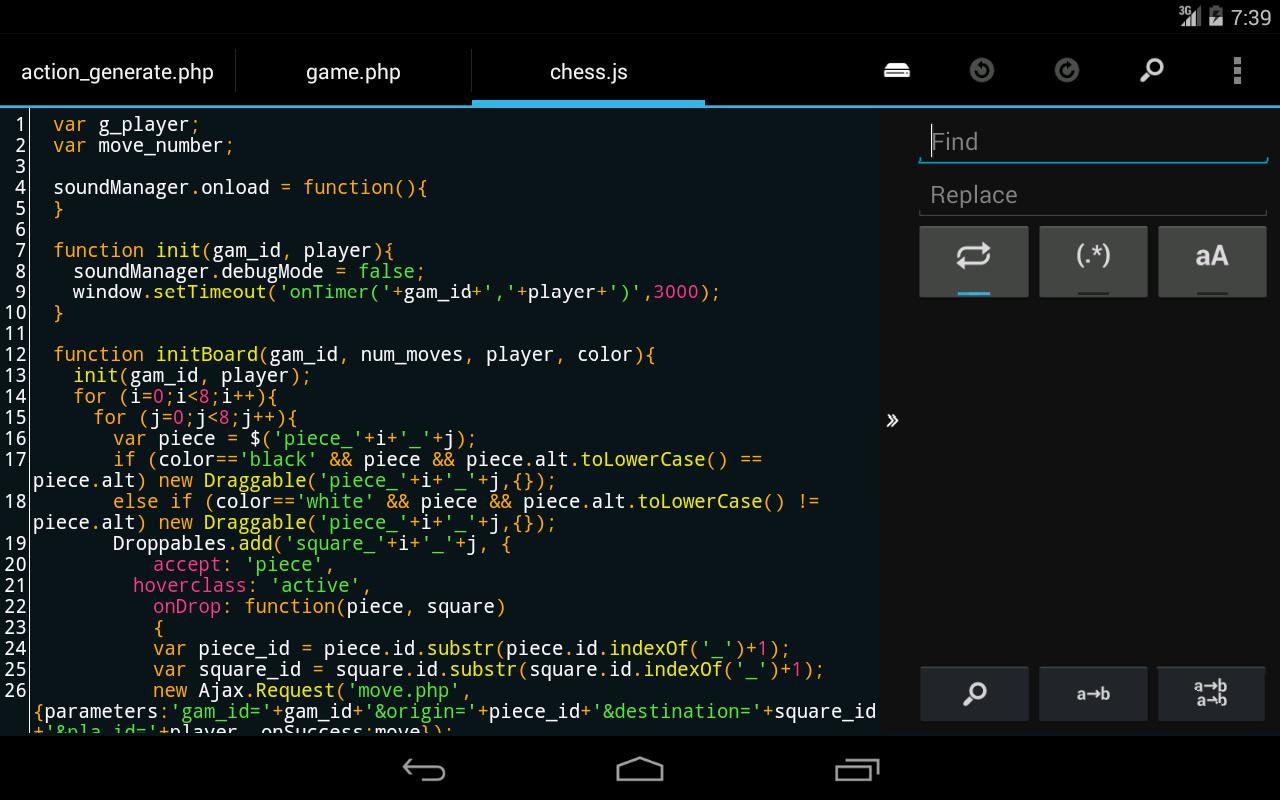Open the overflow menu
1280x800 pixels.
point(1237,70)
